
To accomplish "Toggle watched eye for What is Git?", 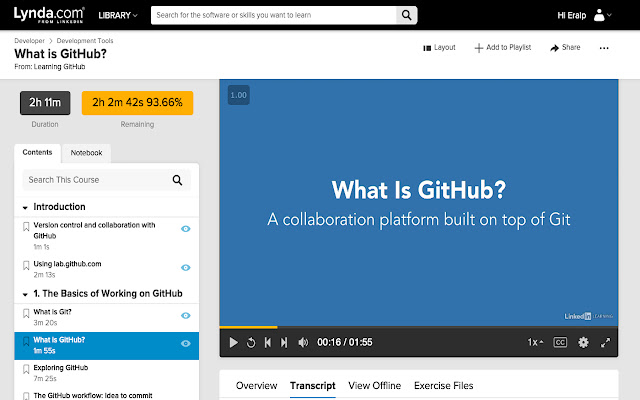I will pos(185,316).
